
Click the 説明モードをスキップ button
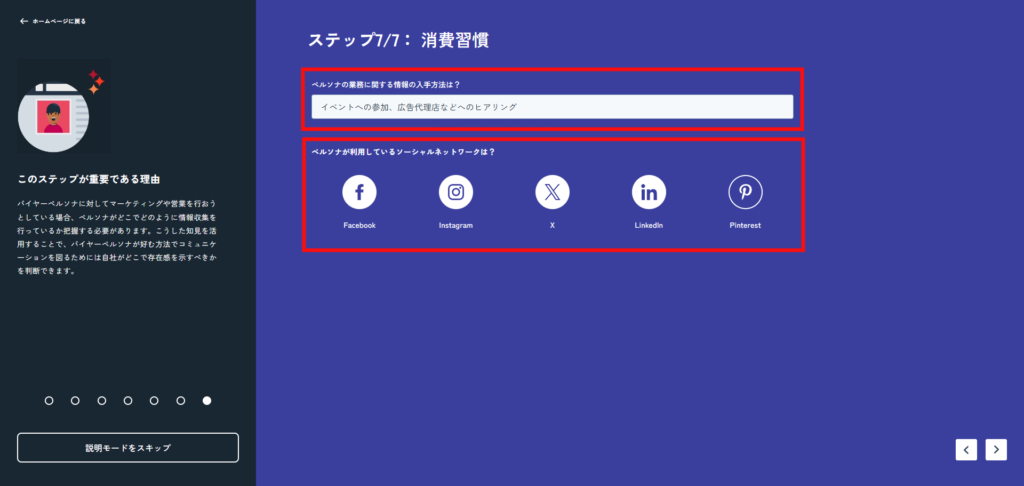point(128,447)
